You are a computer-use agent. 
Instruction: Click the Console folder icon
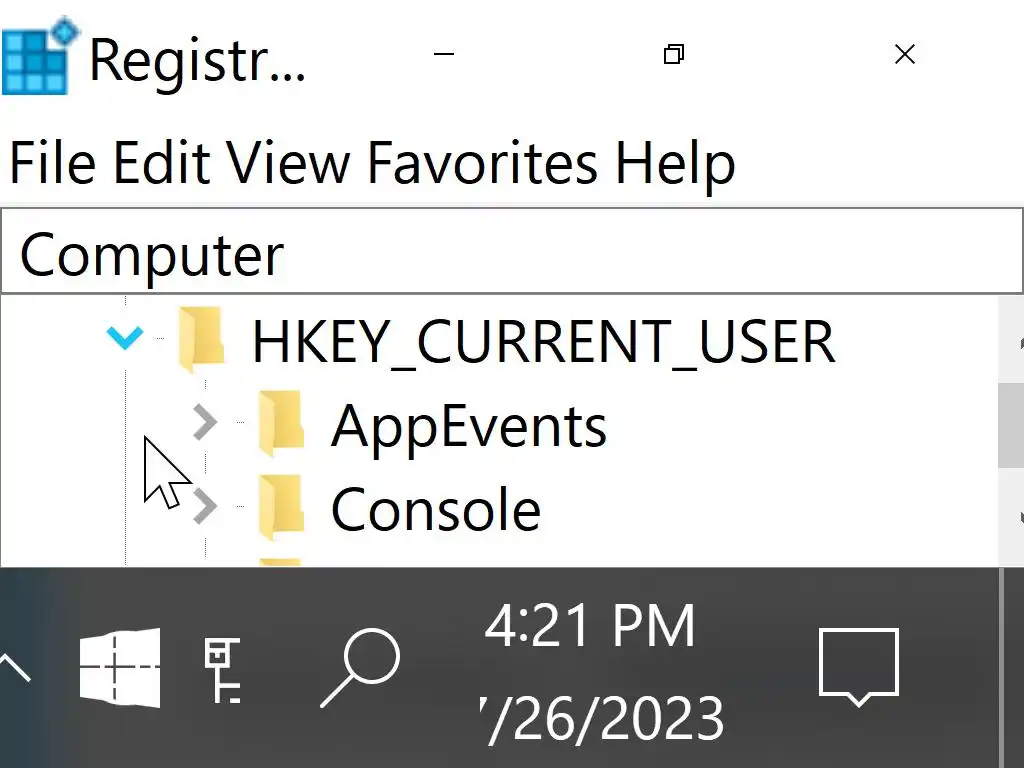click(281, 508)
